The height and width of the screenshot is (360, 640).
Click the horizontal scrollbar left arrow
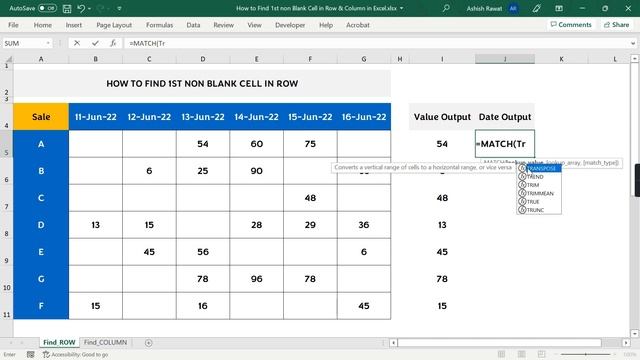[x=393, y=343]
